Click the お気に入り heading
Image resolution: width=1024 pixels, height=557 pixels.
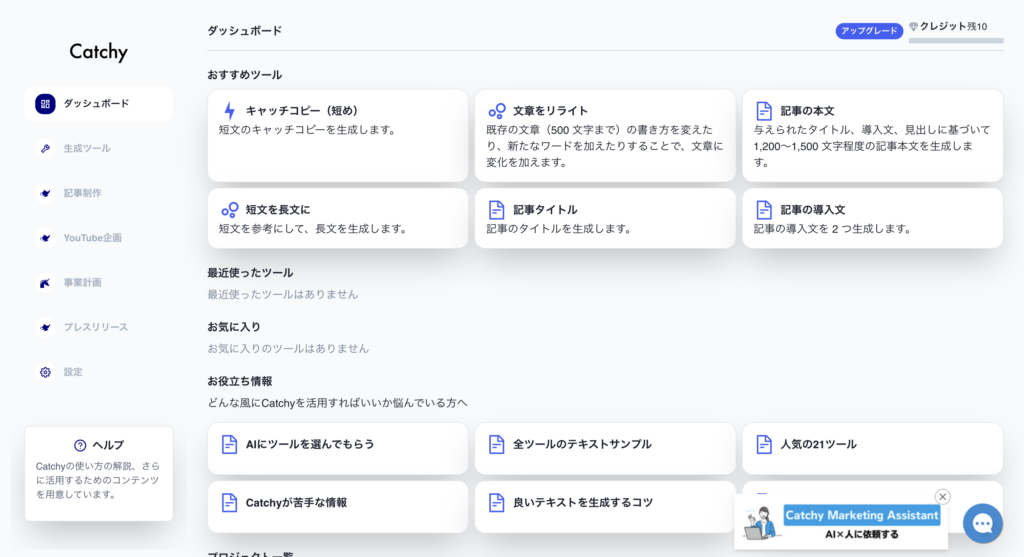click(x=234, y=327)
